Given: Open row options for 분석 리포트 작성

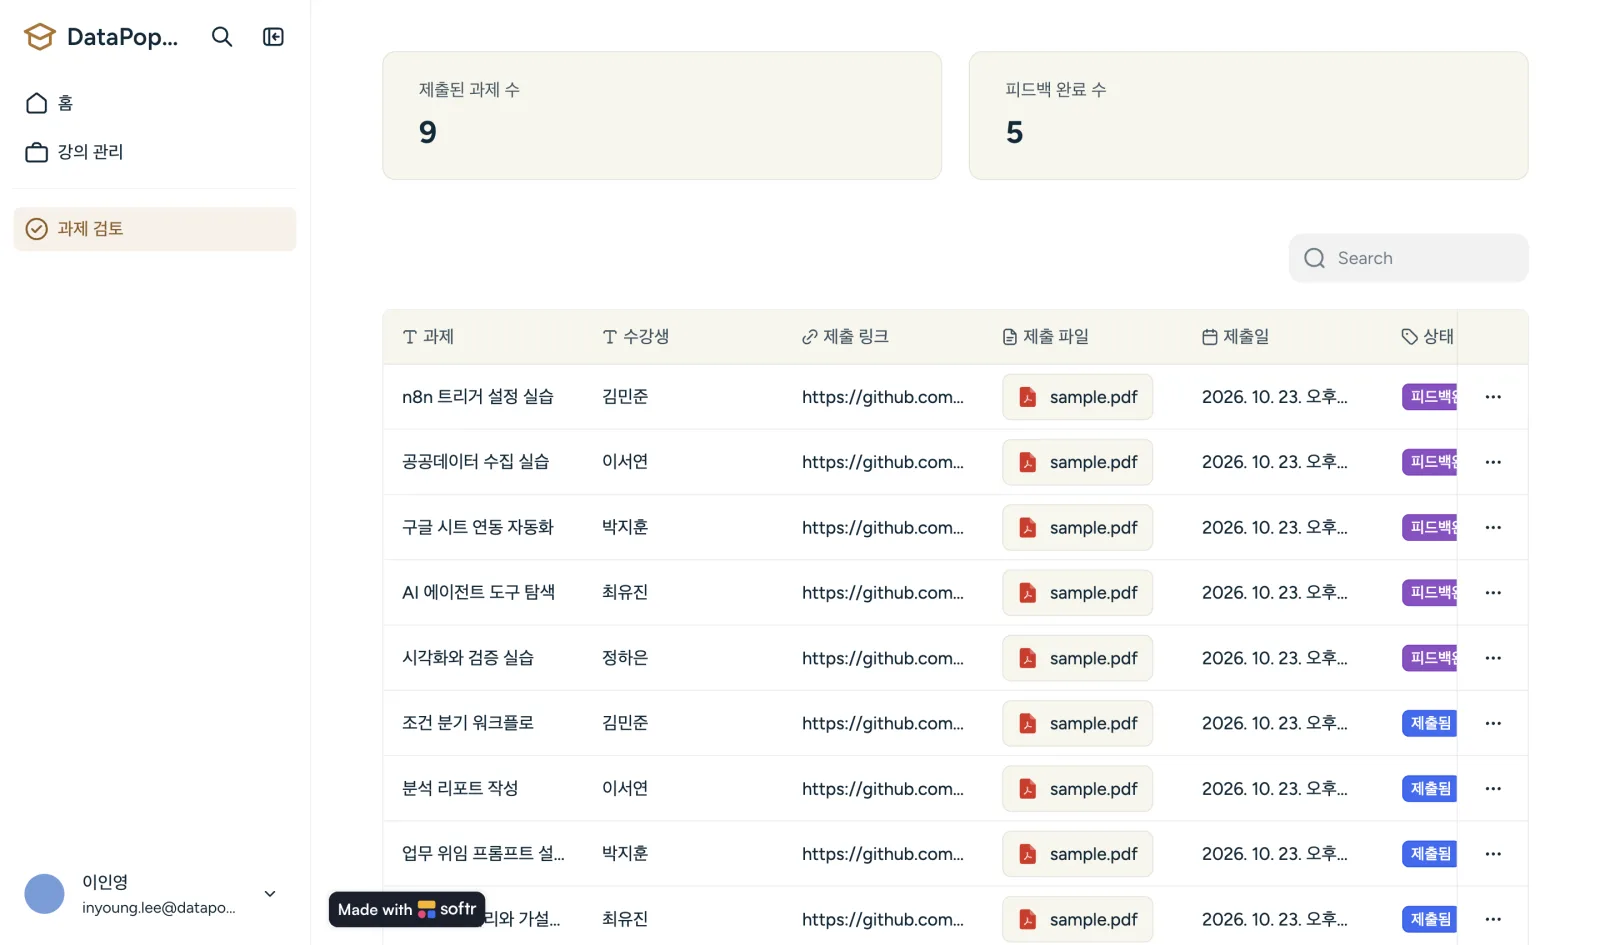Looking at the screenshot, I should click(1493, 789).
